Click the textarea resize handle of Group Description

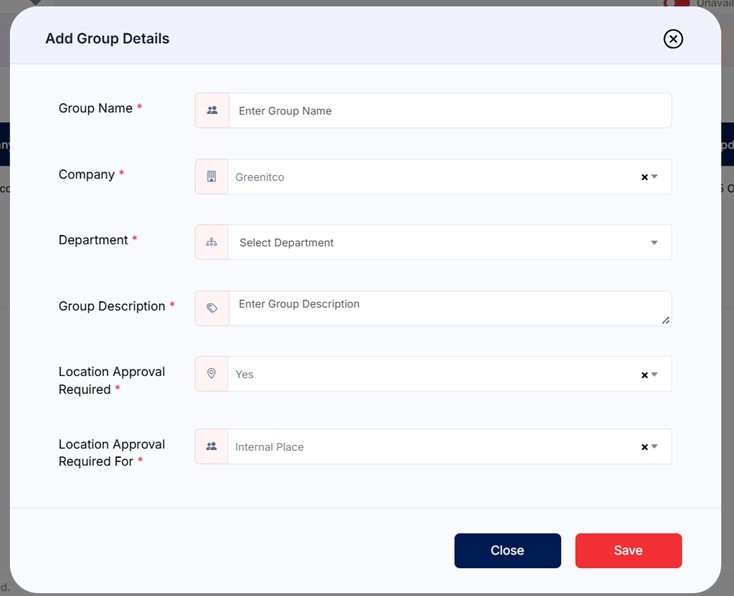tap(666, 320)
